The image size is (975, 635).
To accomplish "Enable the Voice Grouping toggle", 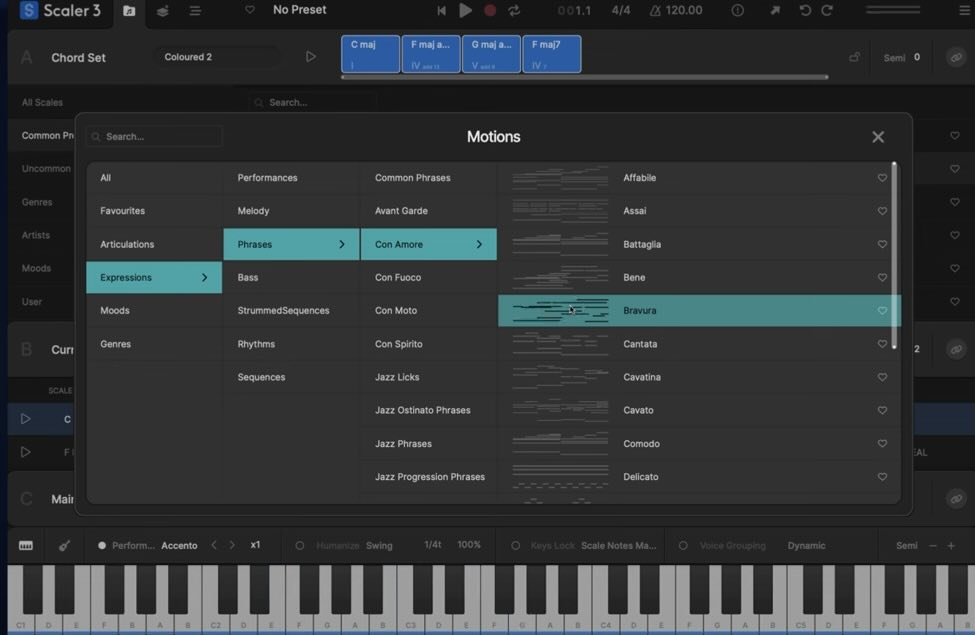I will [683, 546].
